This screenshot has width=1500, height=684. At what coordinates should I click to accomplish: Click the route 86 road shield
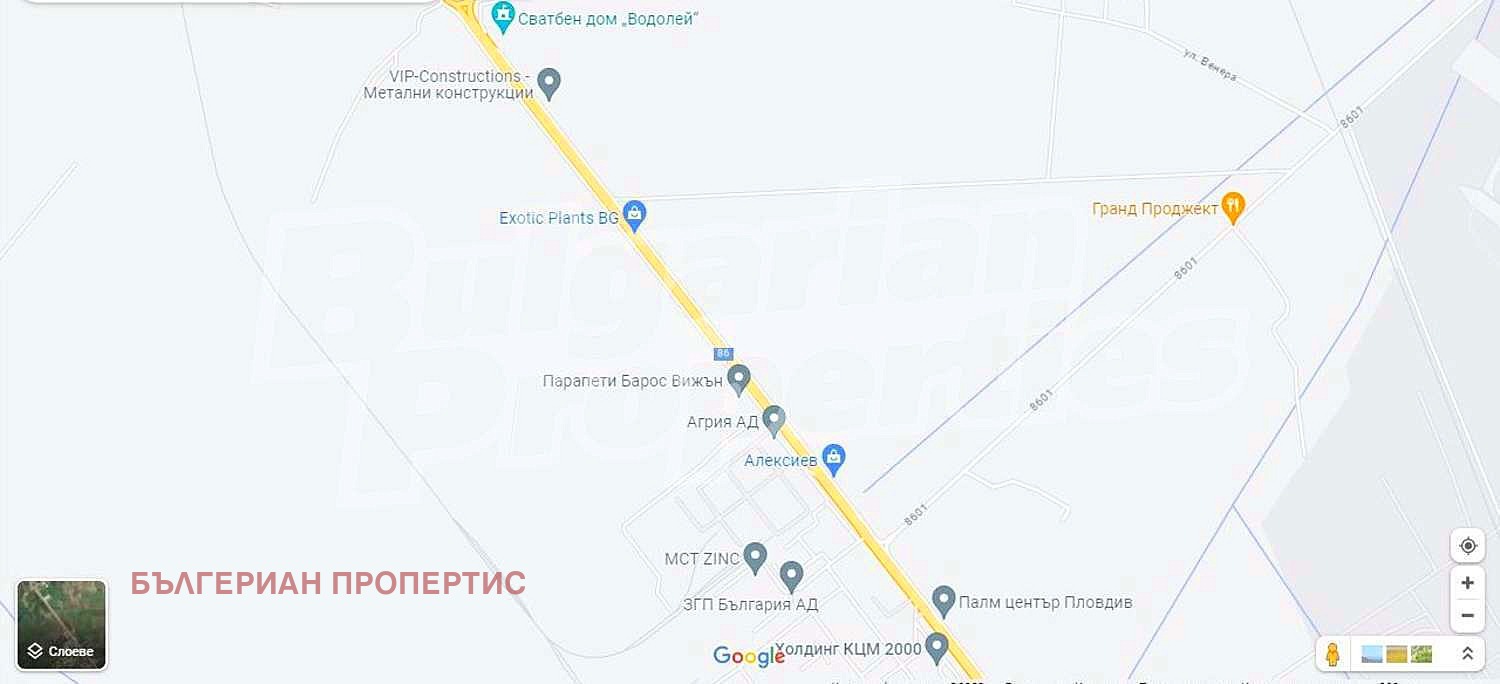(724, 353)
